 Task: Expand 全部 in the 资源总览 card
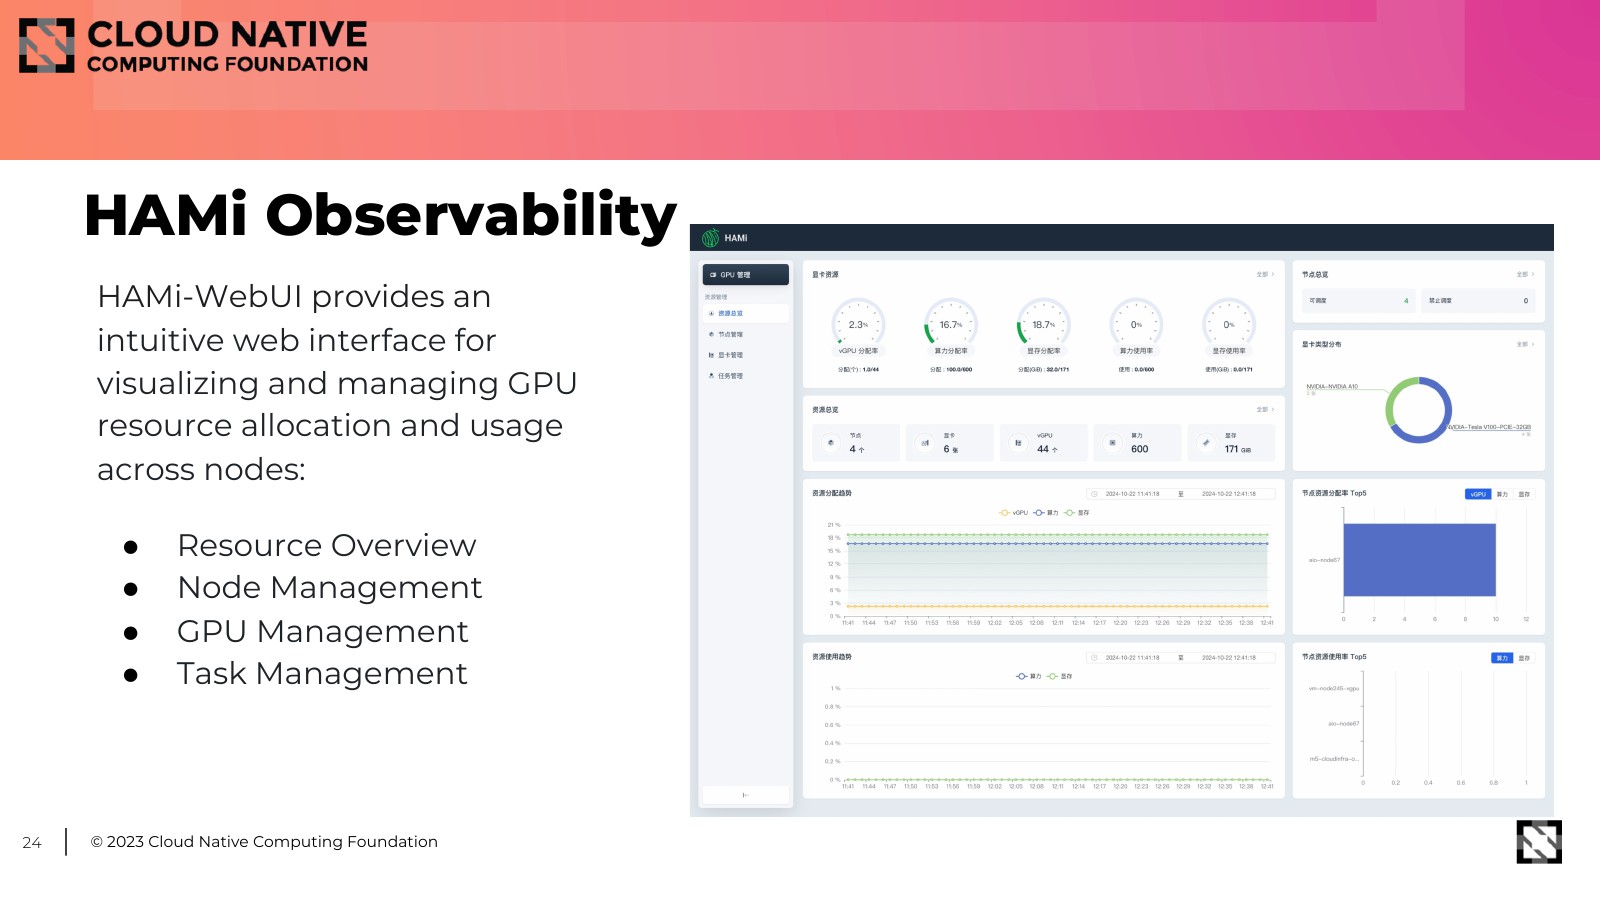[x=1265, y=410]
